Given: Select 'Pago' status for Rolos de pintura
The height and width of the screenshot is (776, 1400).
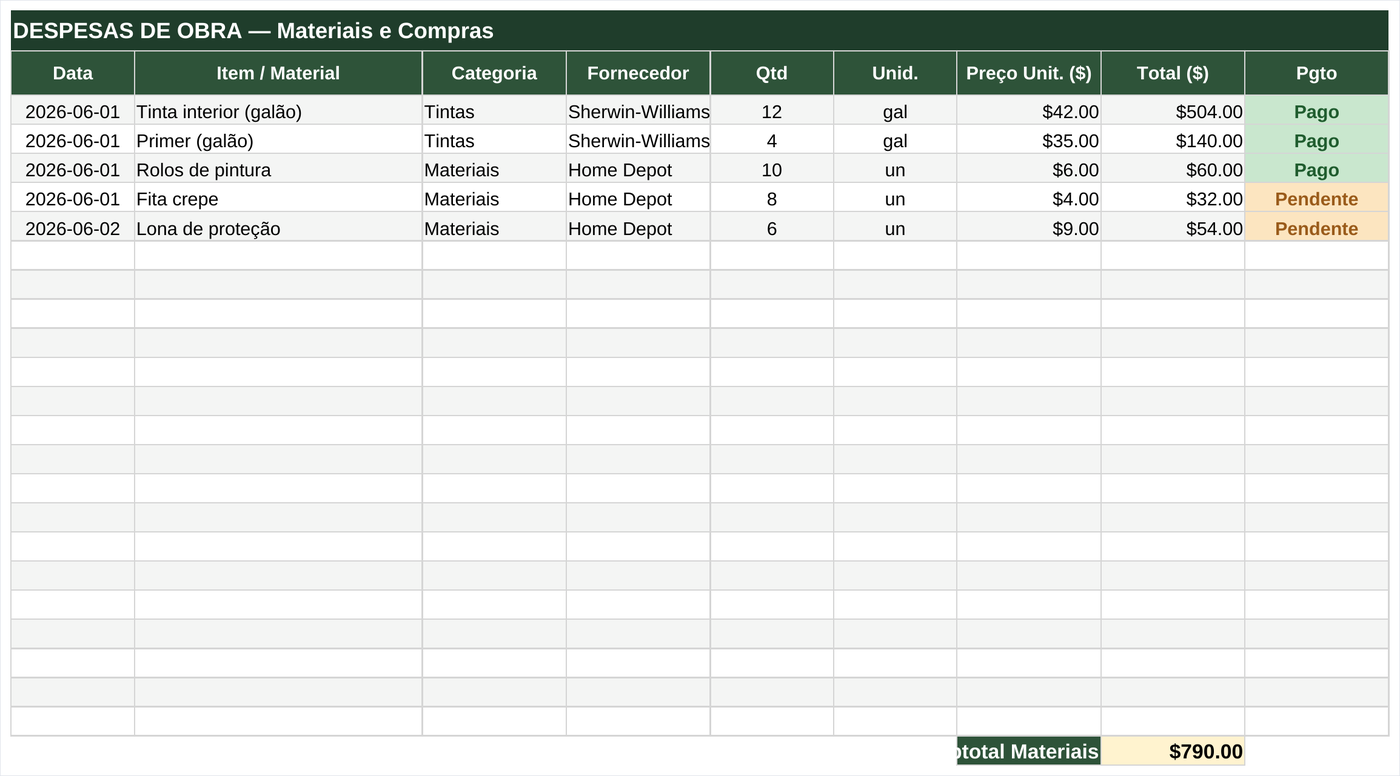Looking at the screenshot, I should (1316, 169).
